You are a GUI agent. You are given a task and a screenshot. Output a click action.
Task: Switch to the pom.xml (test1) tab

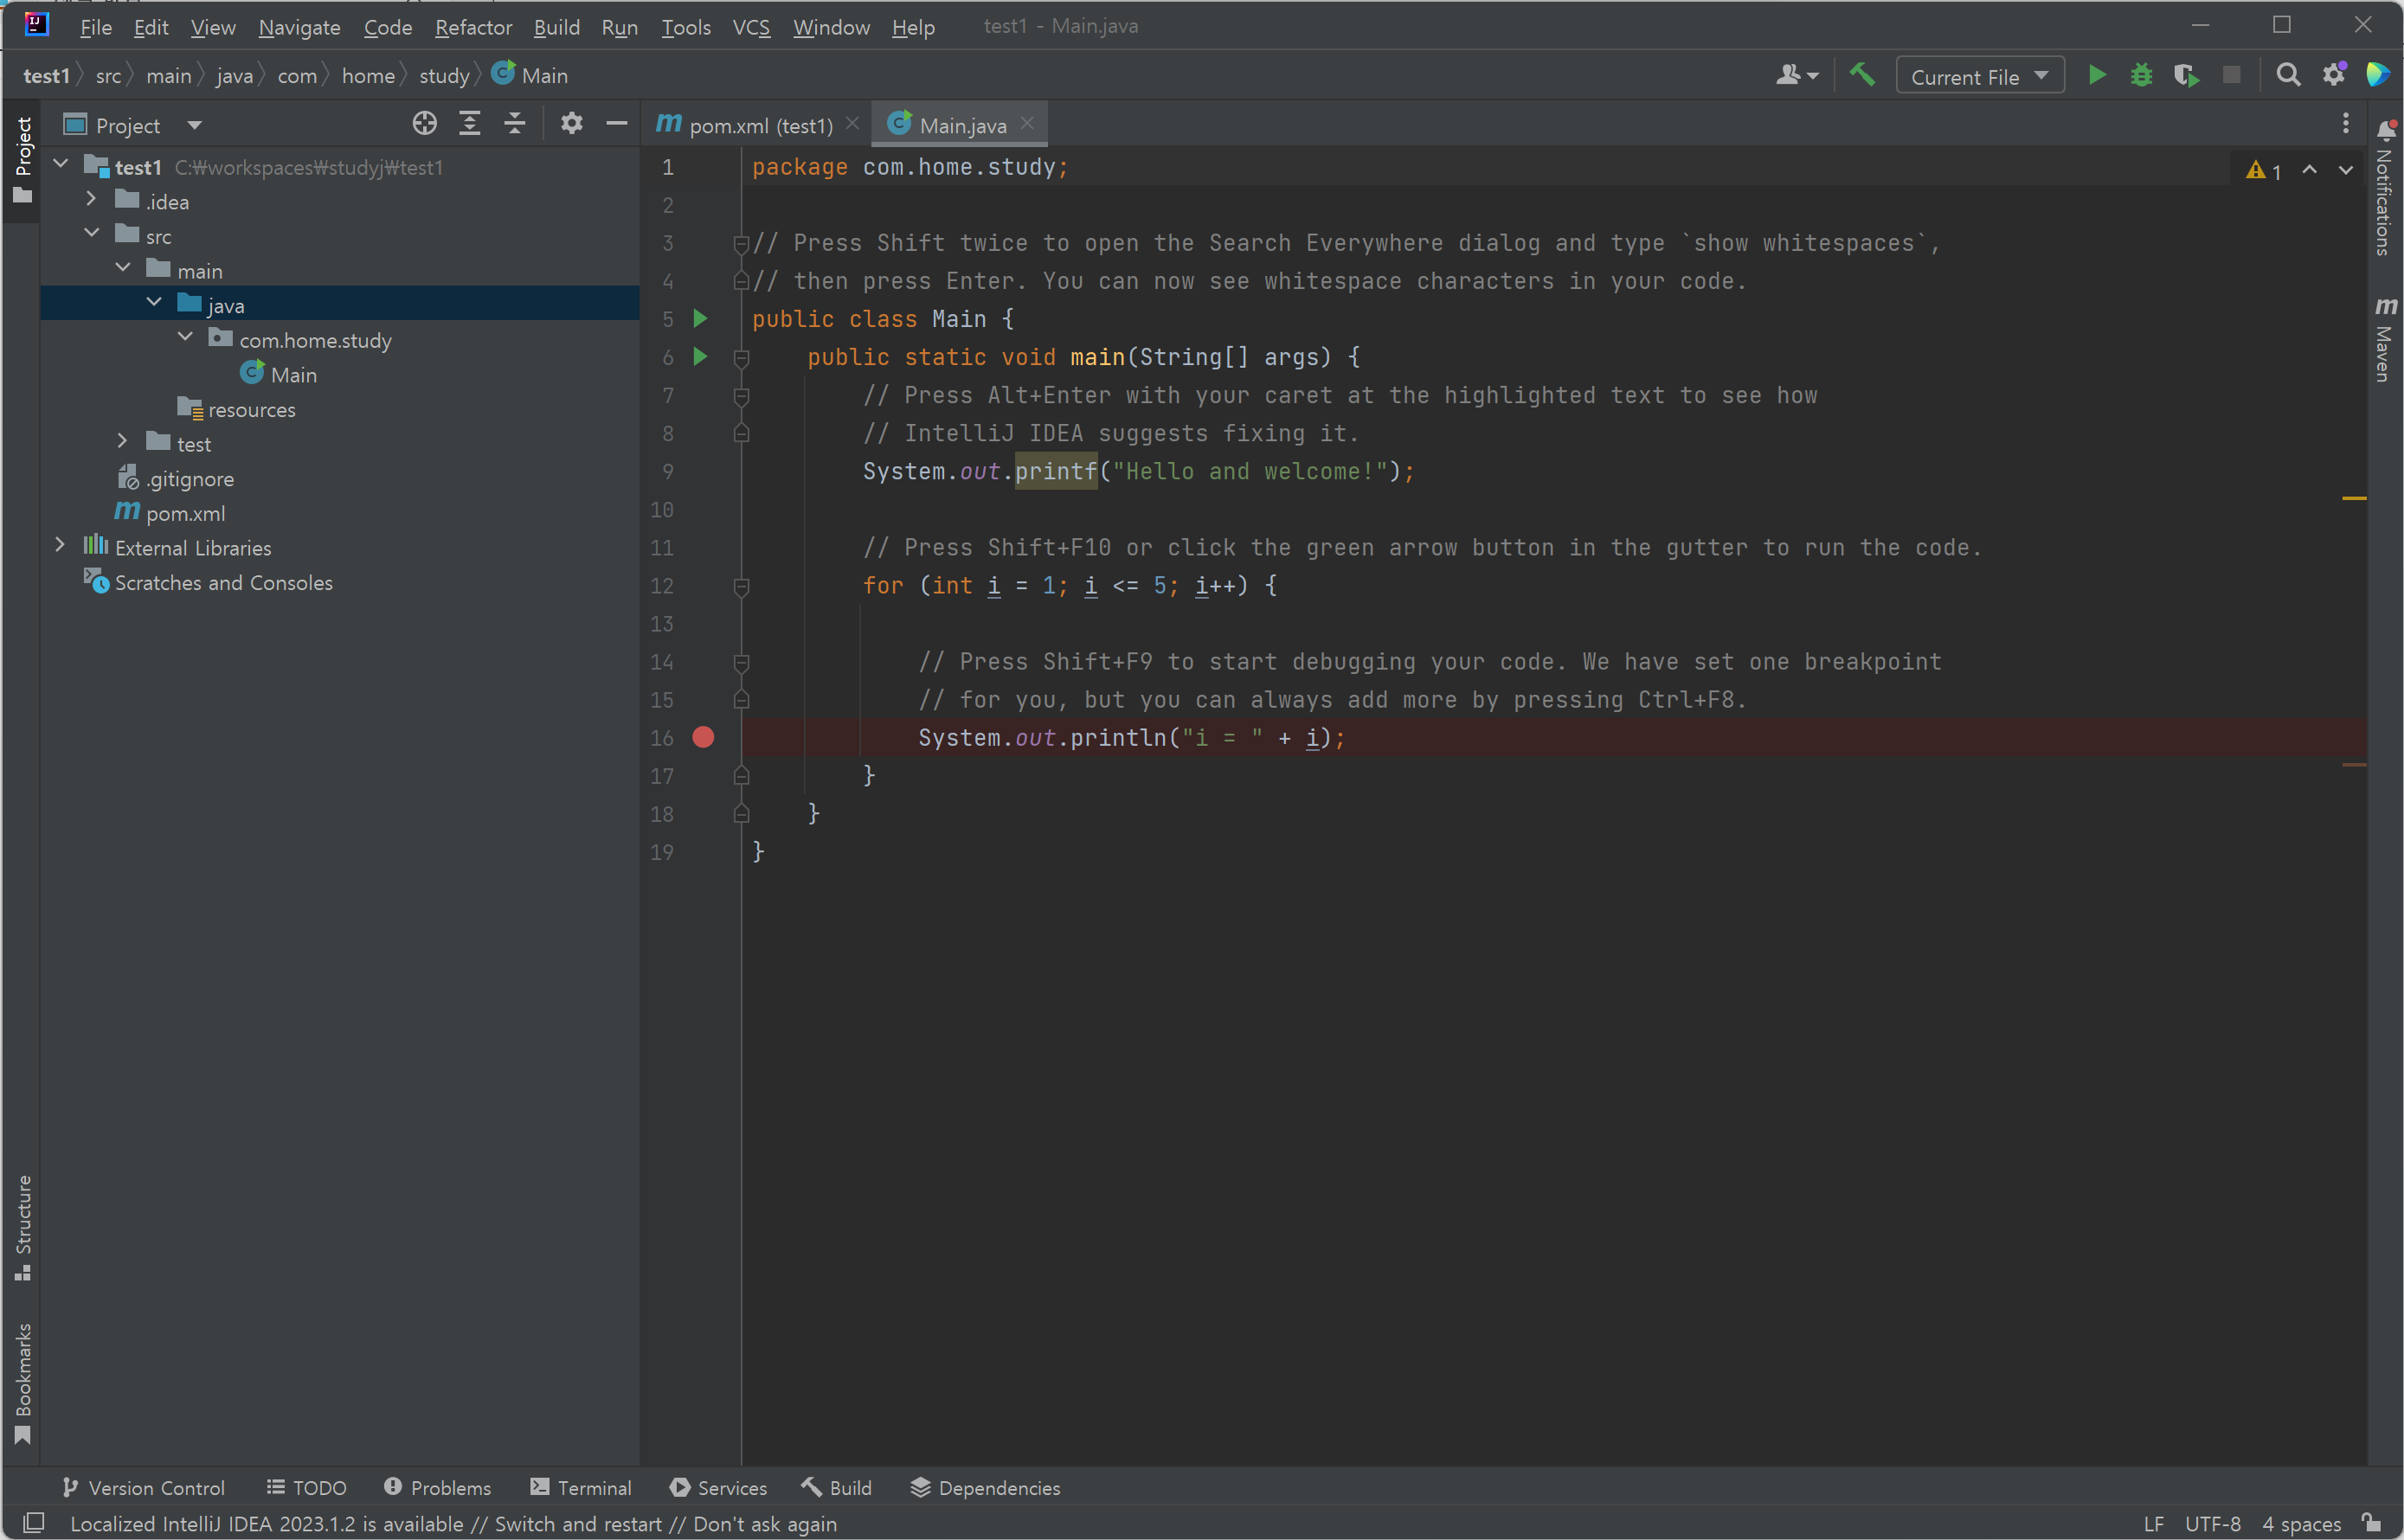point(759,126)
